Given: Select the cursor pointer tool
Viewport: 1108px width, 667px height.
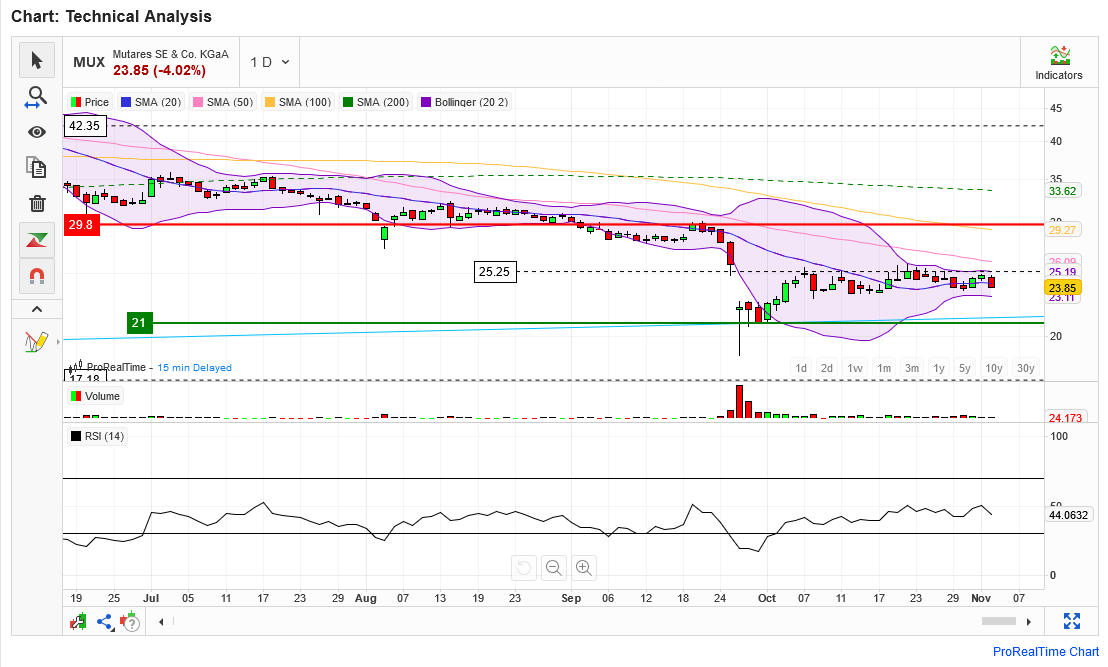Looking at the screenshot, I should pyautogui.click(x=37, y=60).
